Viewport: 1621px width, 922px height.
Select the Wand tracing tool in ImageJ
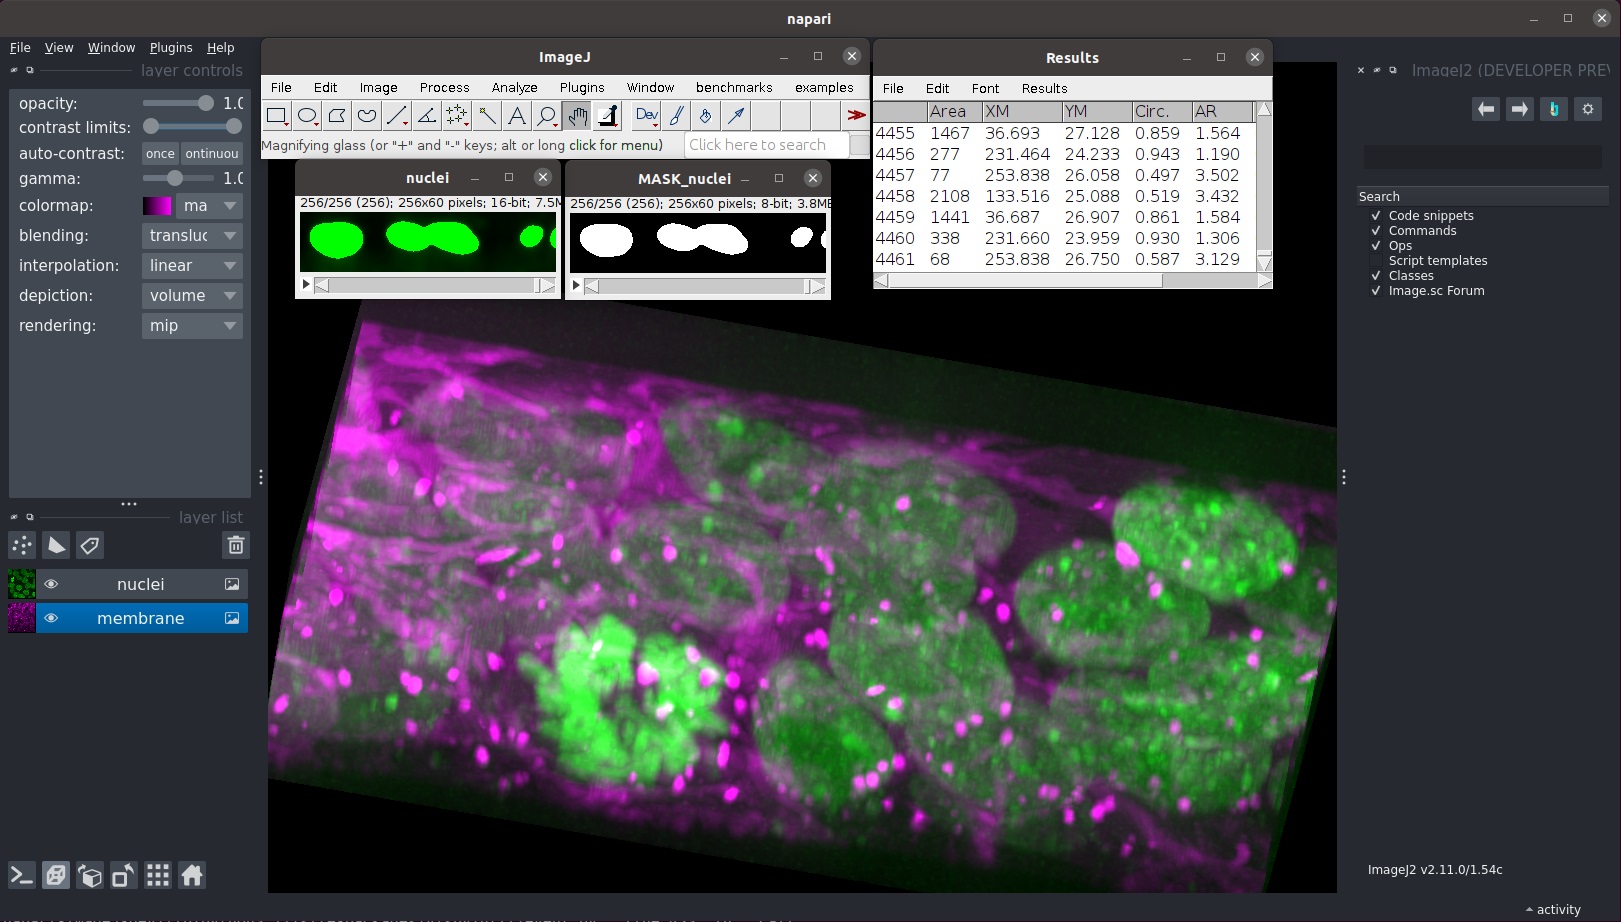pos(487,116)
